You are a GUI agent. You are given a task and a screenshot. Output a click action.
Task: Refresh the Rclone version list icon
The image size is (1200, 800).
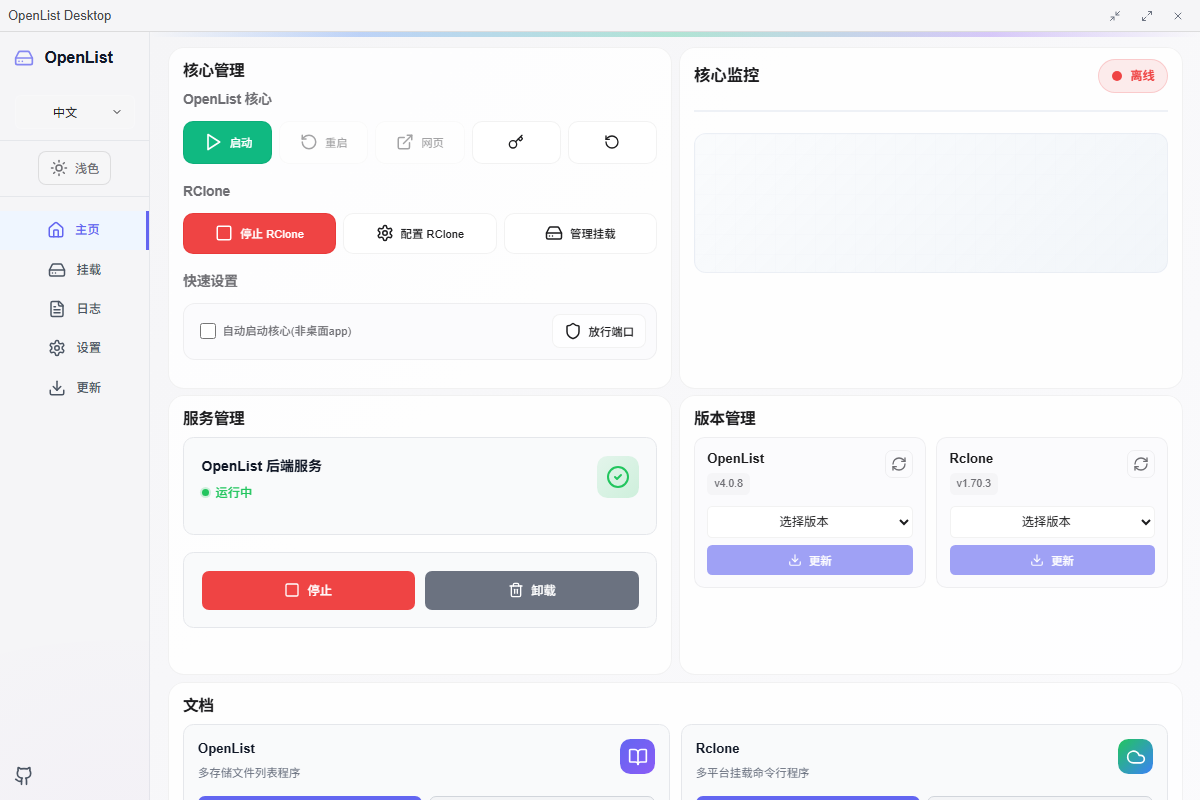click(x=1140, y=464)
